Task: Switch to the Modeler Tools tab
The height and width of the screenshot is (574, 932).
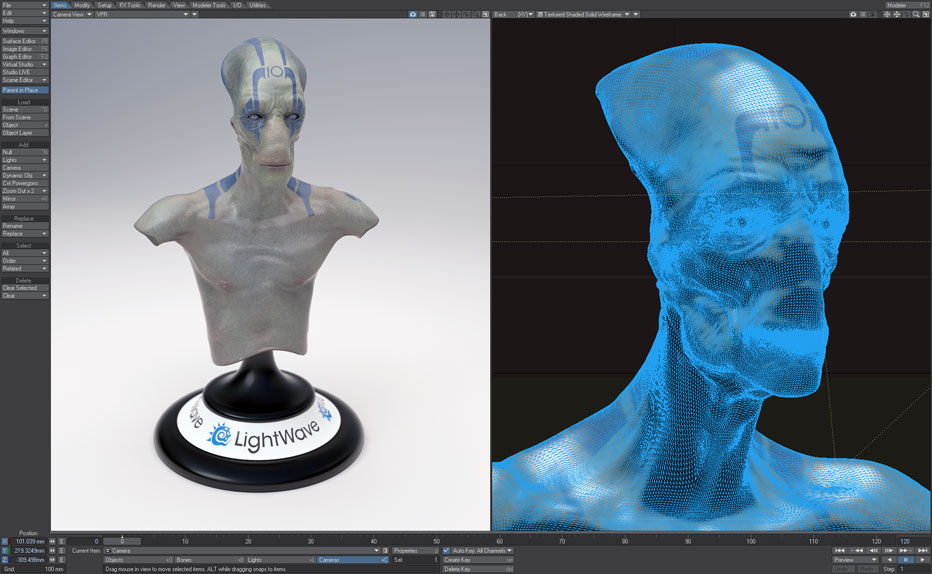Action: click(x=209, y=5)
